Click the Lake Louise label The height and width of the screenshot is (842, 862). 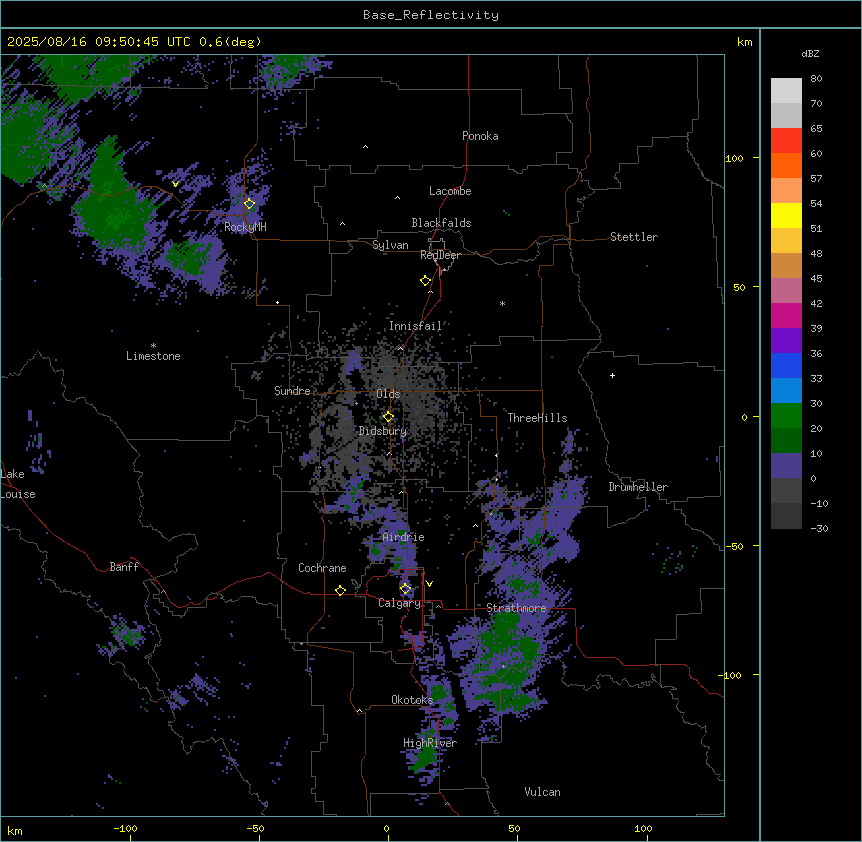(18, 484)
